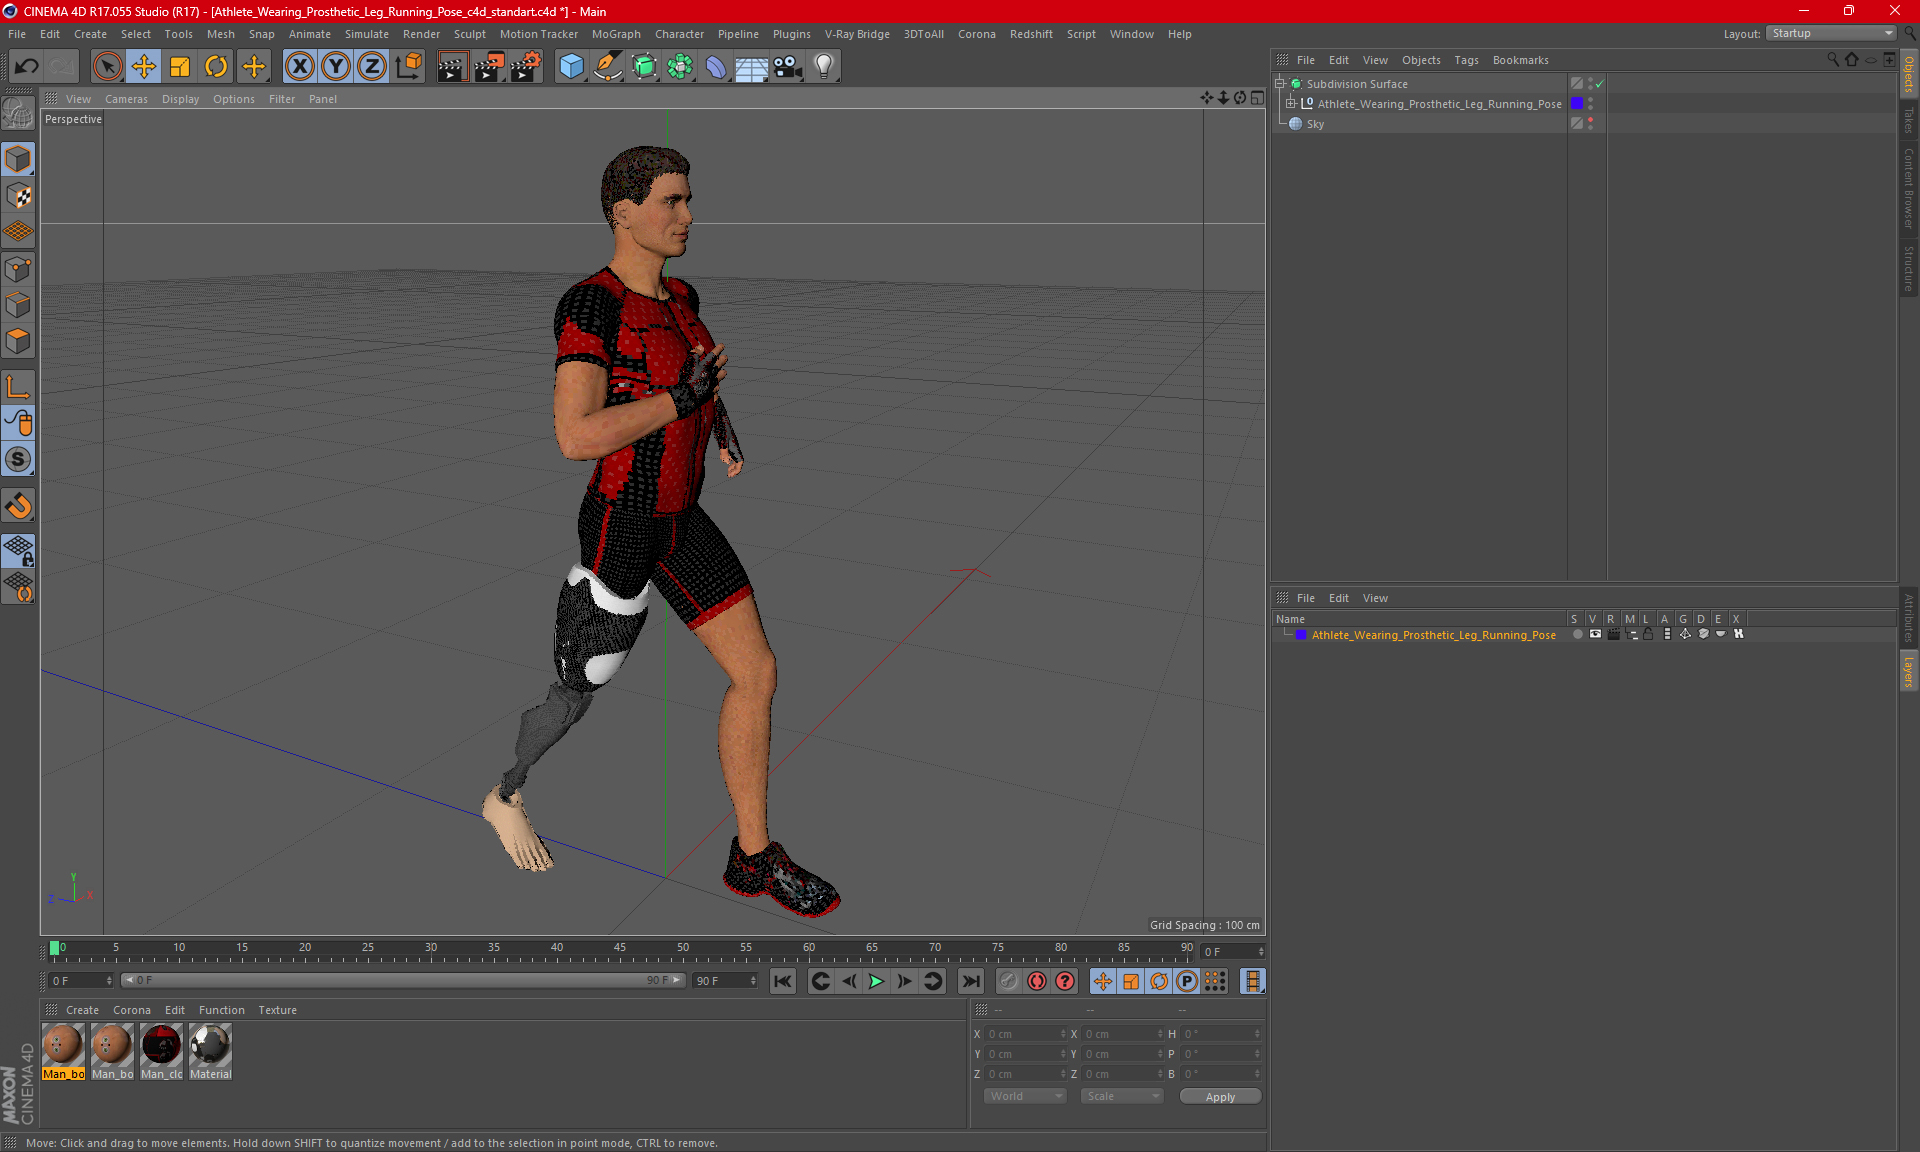Open the Scale mode dropdown
This screenshot has width=1920, height=1152.
pos(1122,1096)
